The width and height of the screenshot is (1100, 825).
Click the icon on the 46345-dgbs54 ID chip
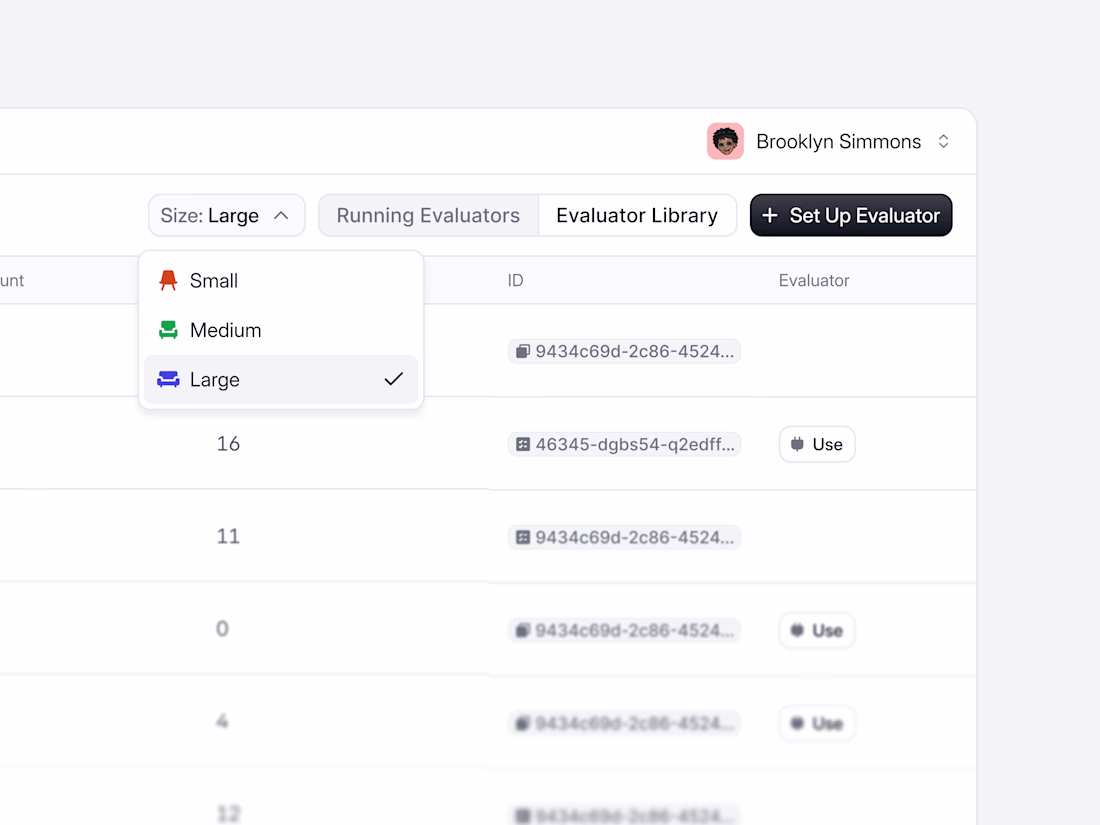(523, 444)
